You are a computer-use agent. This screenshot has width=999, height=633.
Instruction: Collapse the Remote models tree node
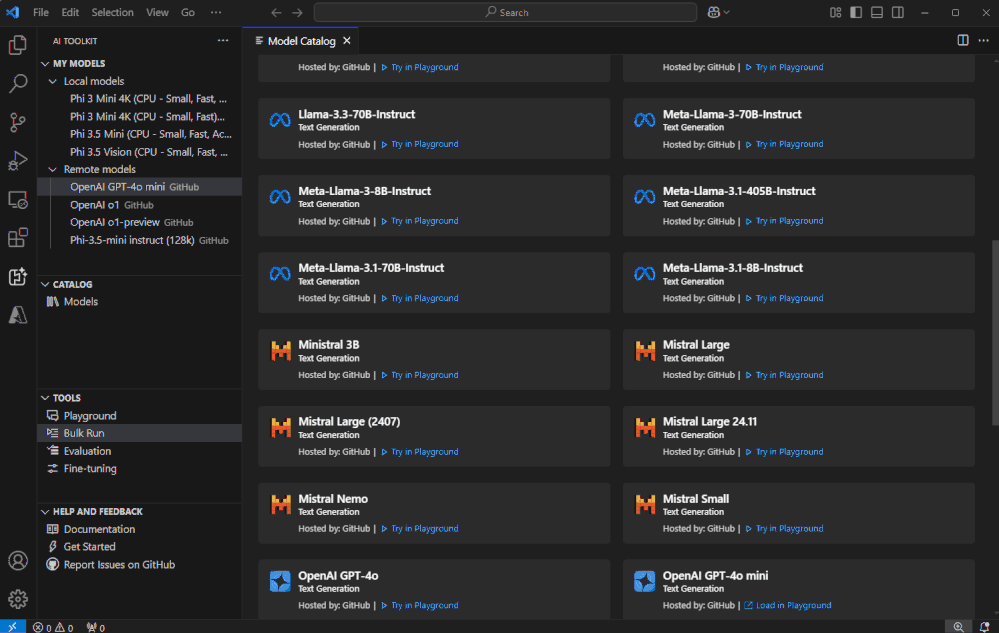[53, 169]
